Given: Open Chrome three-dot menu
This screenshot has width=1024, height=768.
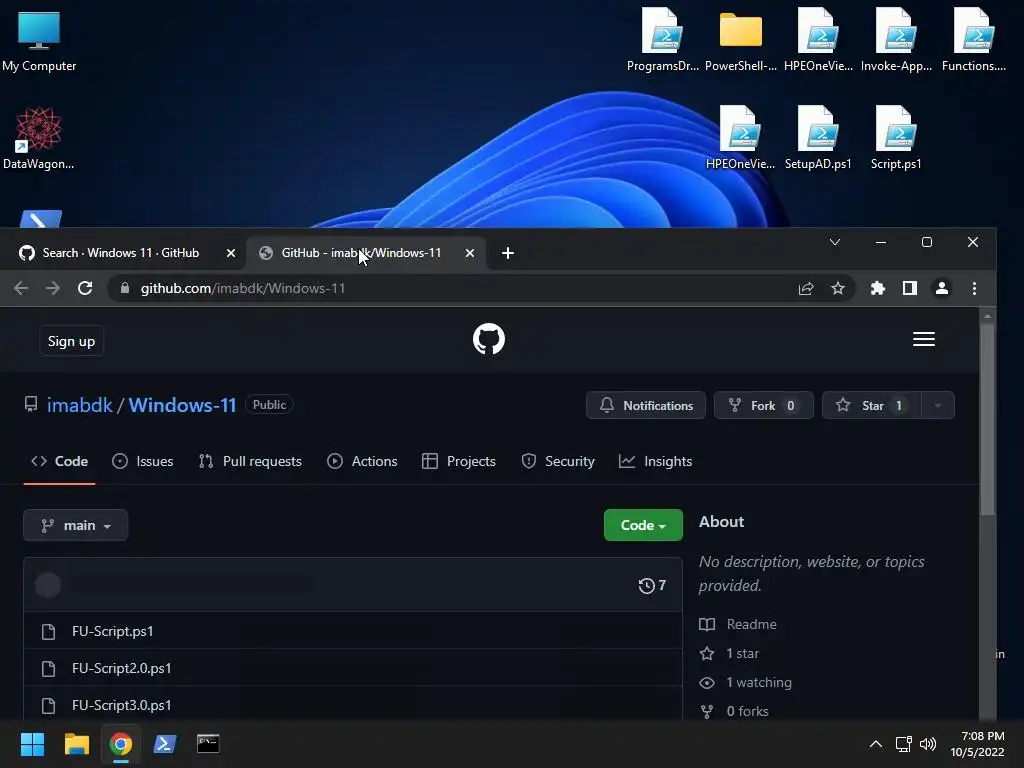Looking at the screenshot, I should 974,288.
